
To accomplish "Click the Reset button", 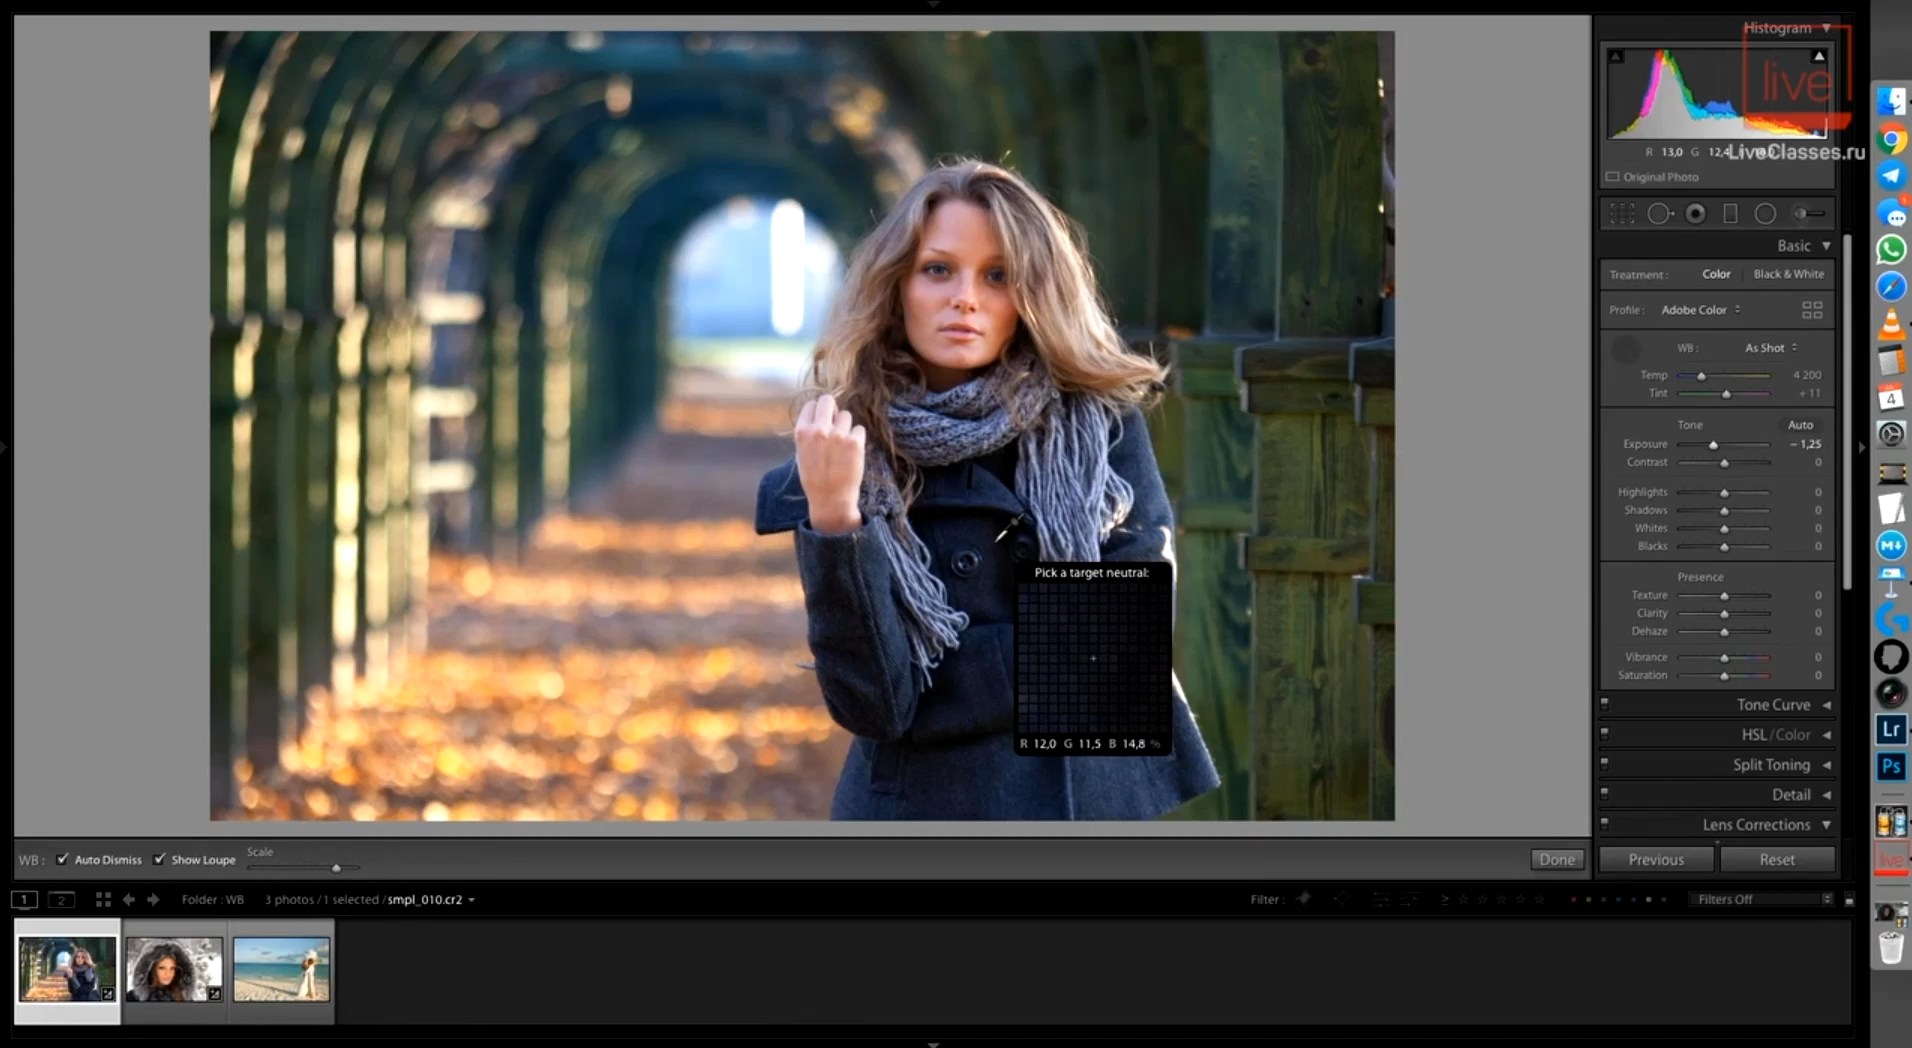I will (x=1776, y=860).
